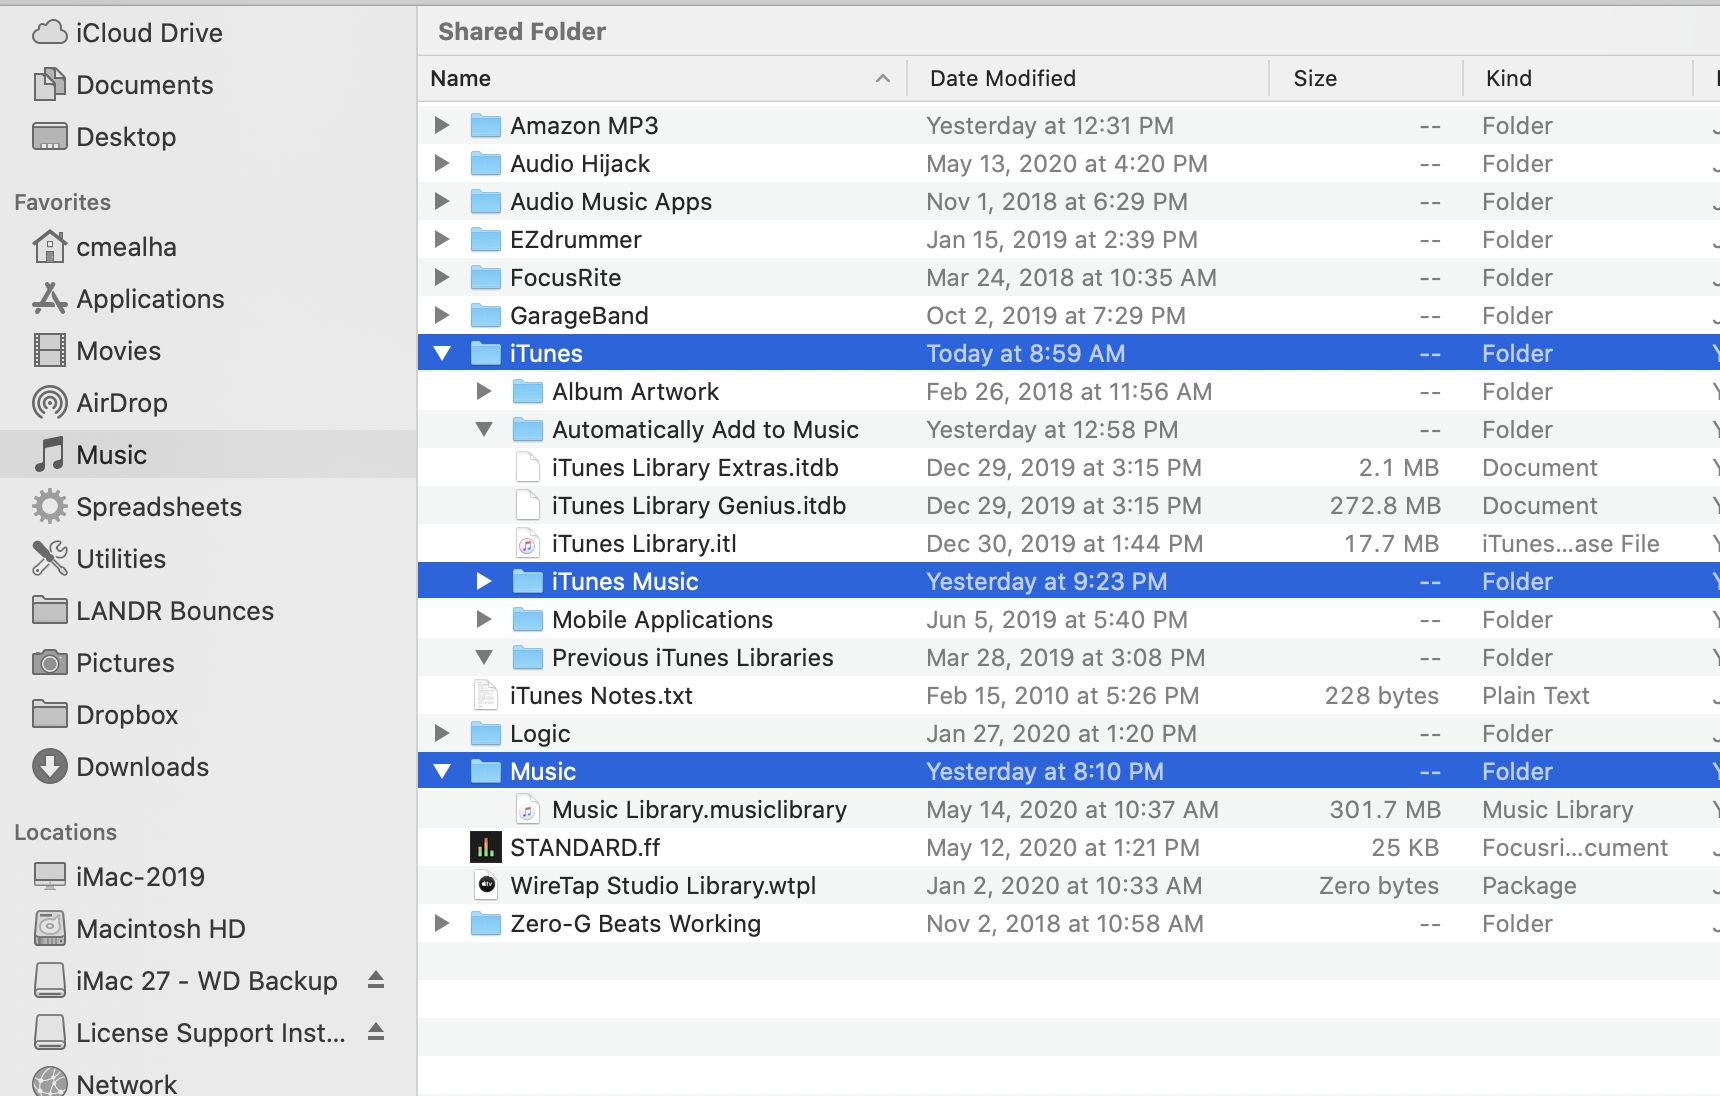Select the iTunes Library.itl file icon
This screenshot has width=1720, height=1096.
point(527,544)
